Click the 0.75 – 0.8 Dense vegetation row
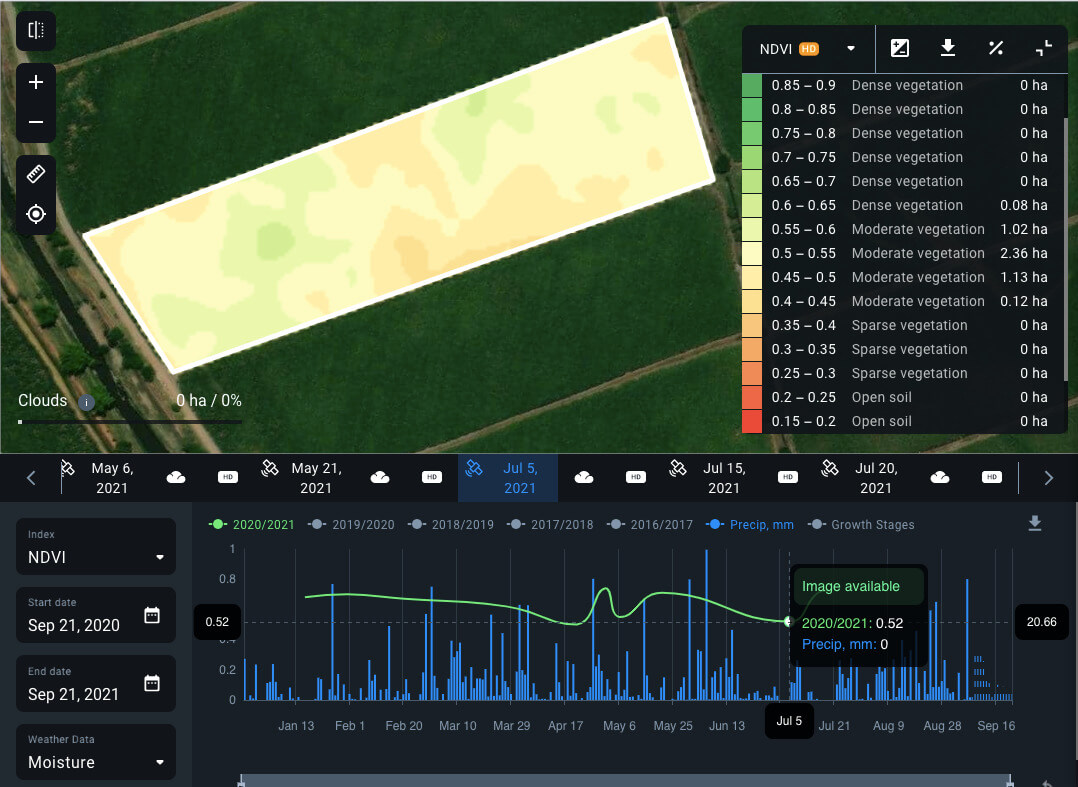1078x787 pixels. point(904,133)
